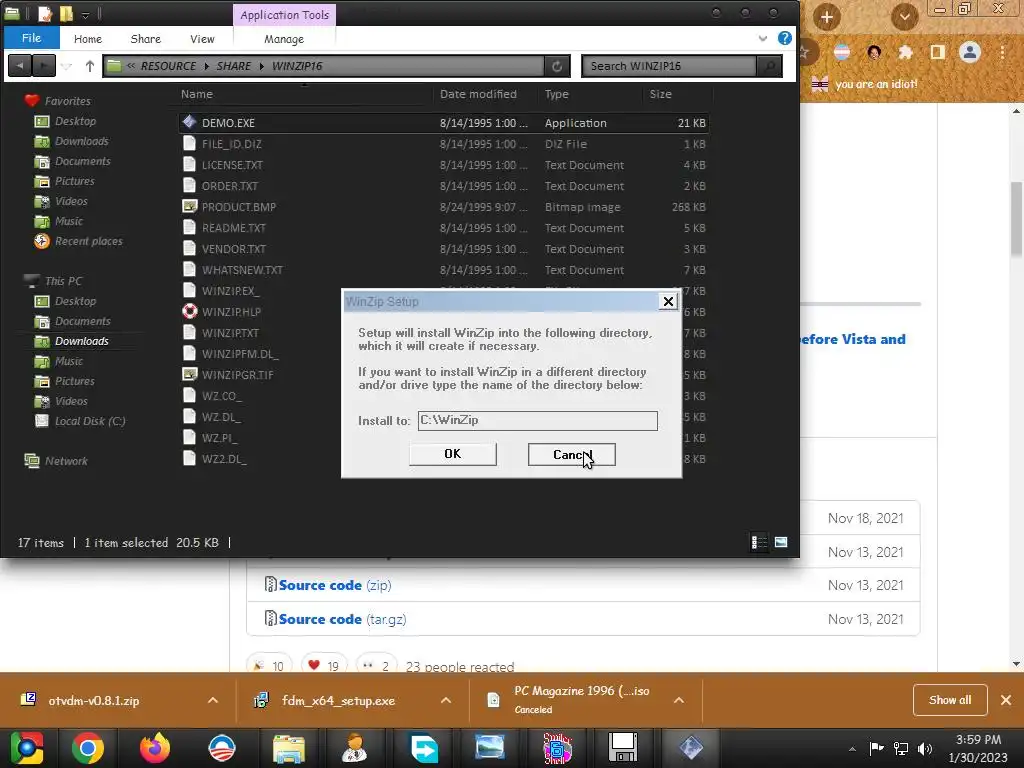Expand fdm_x64_setup.exe download options arrow

pos(446,700)
